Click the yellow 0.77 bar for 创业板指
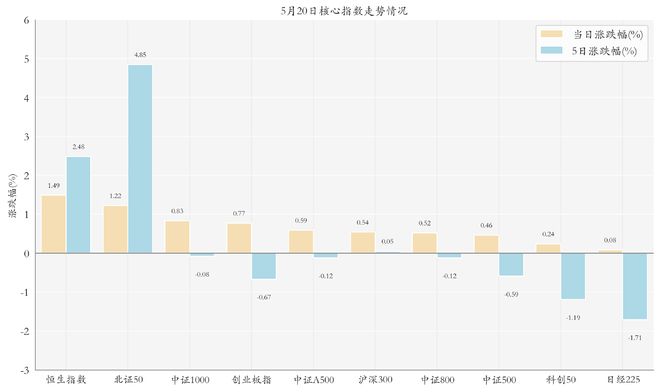This screenshot has height=392, width=660. pyautogui.click(x=239, y=238)
